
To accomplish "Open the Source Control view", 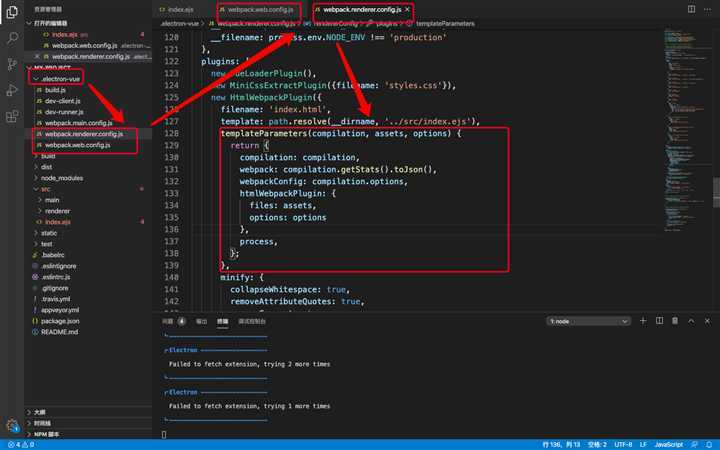I will click(x=12, y=64).
